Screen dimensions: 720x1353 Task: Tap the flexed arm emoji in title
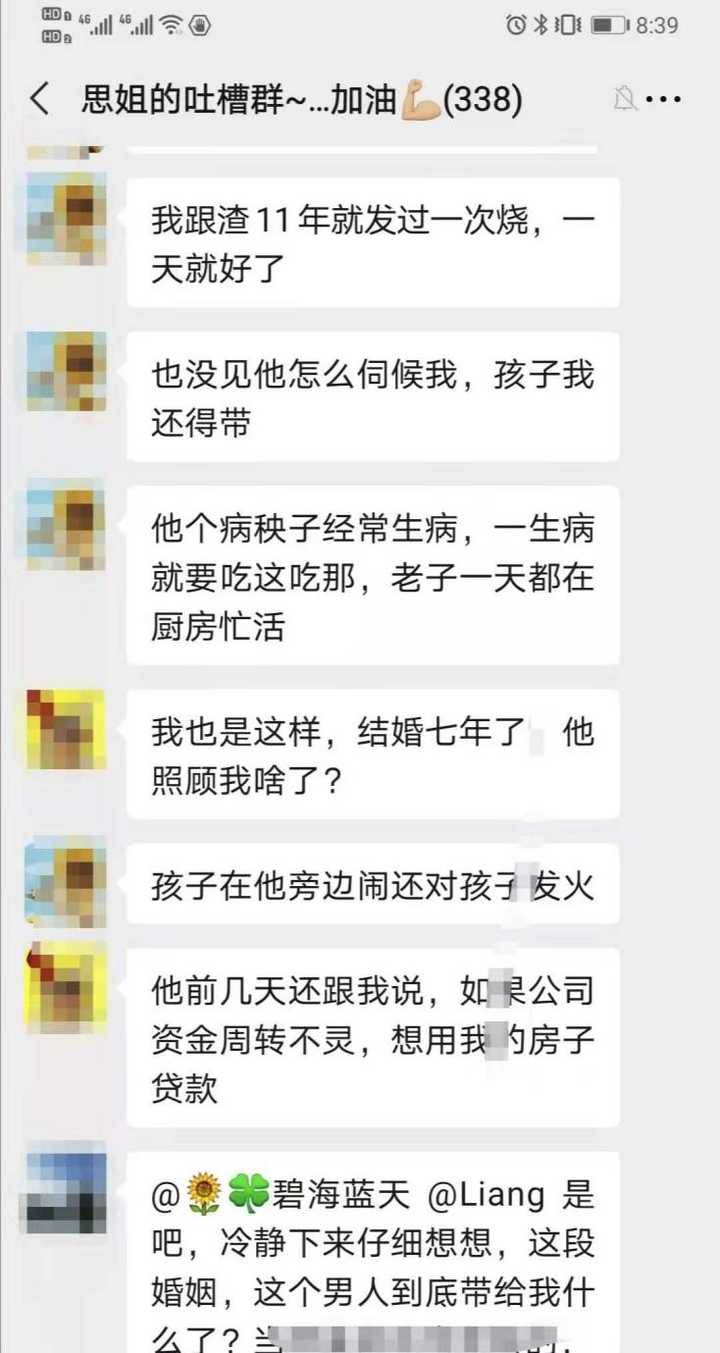419,99
